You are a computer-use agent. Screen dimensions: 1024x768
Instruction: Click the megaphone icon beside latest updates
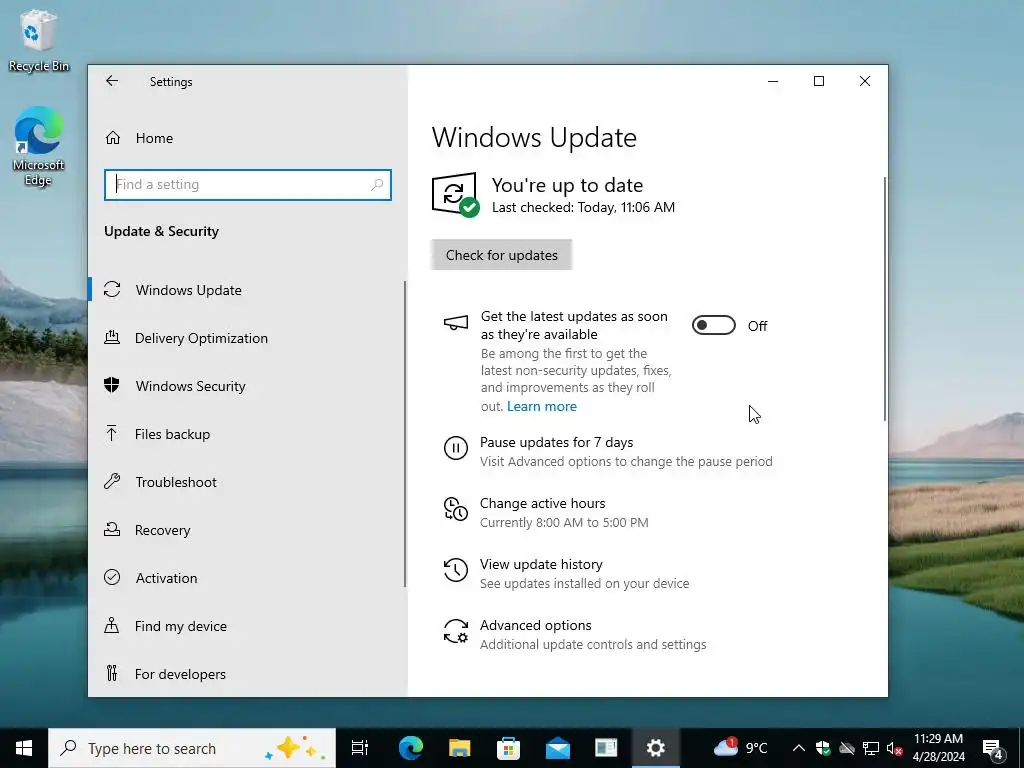456,323
